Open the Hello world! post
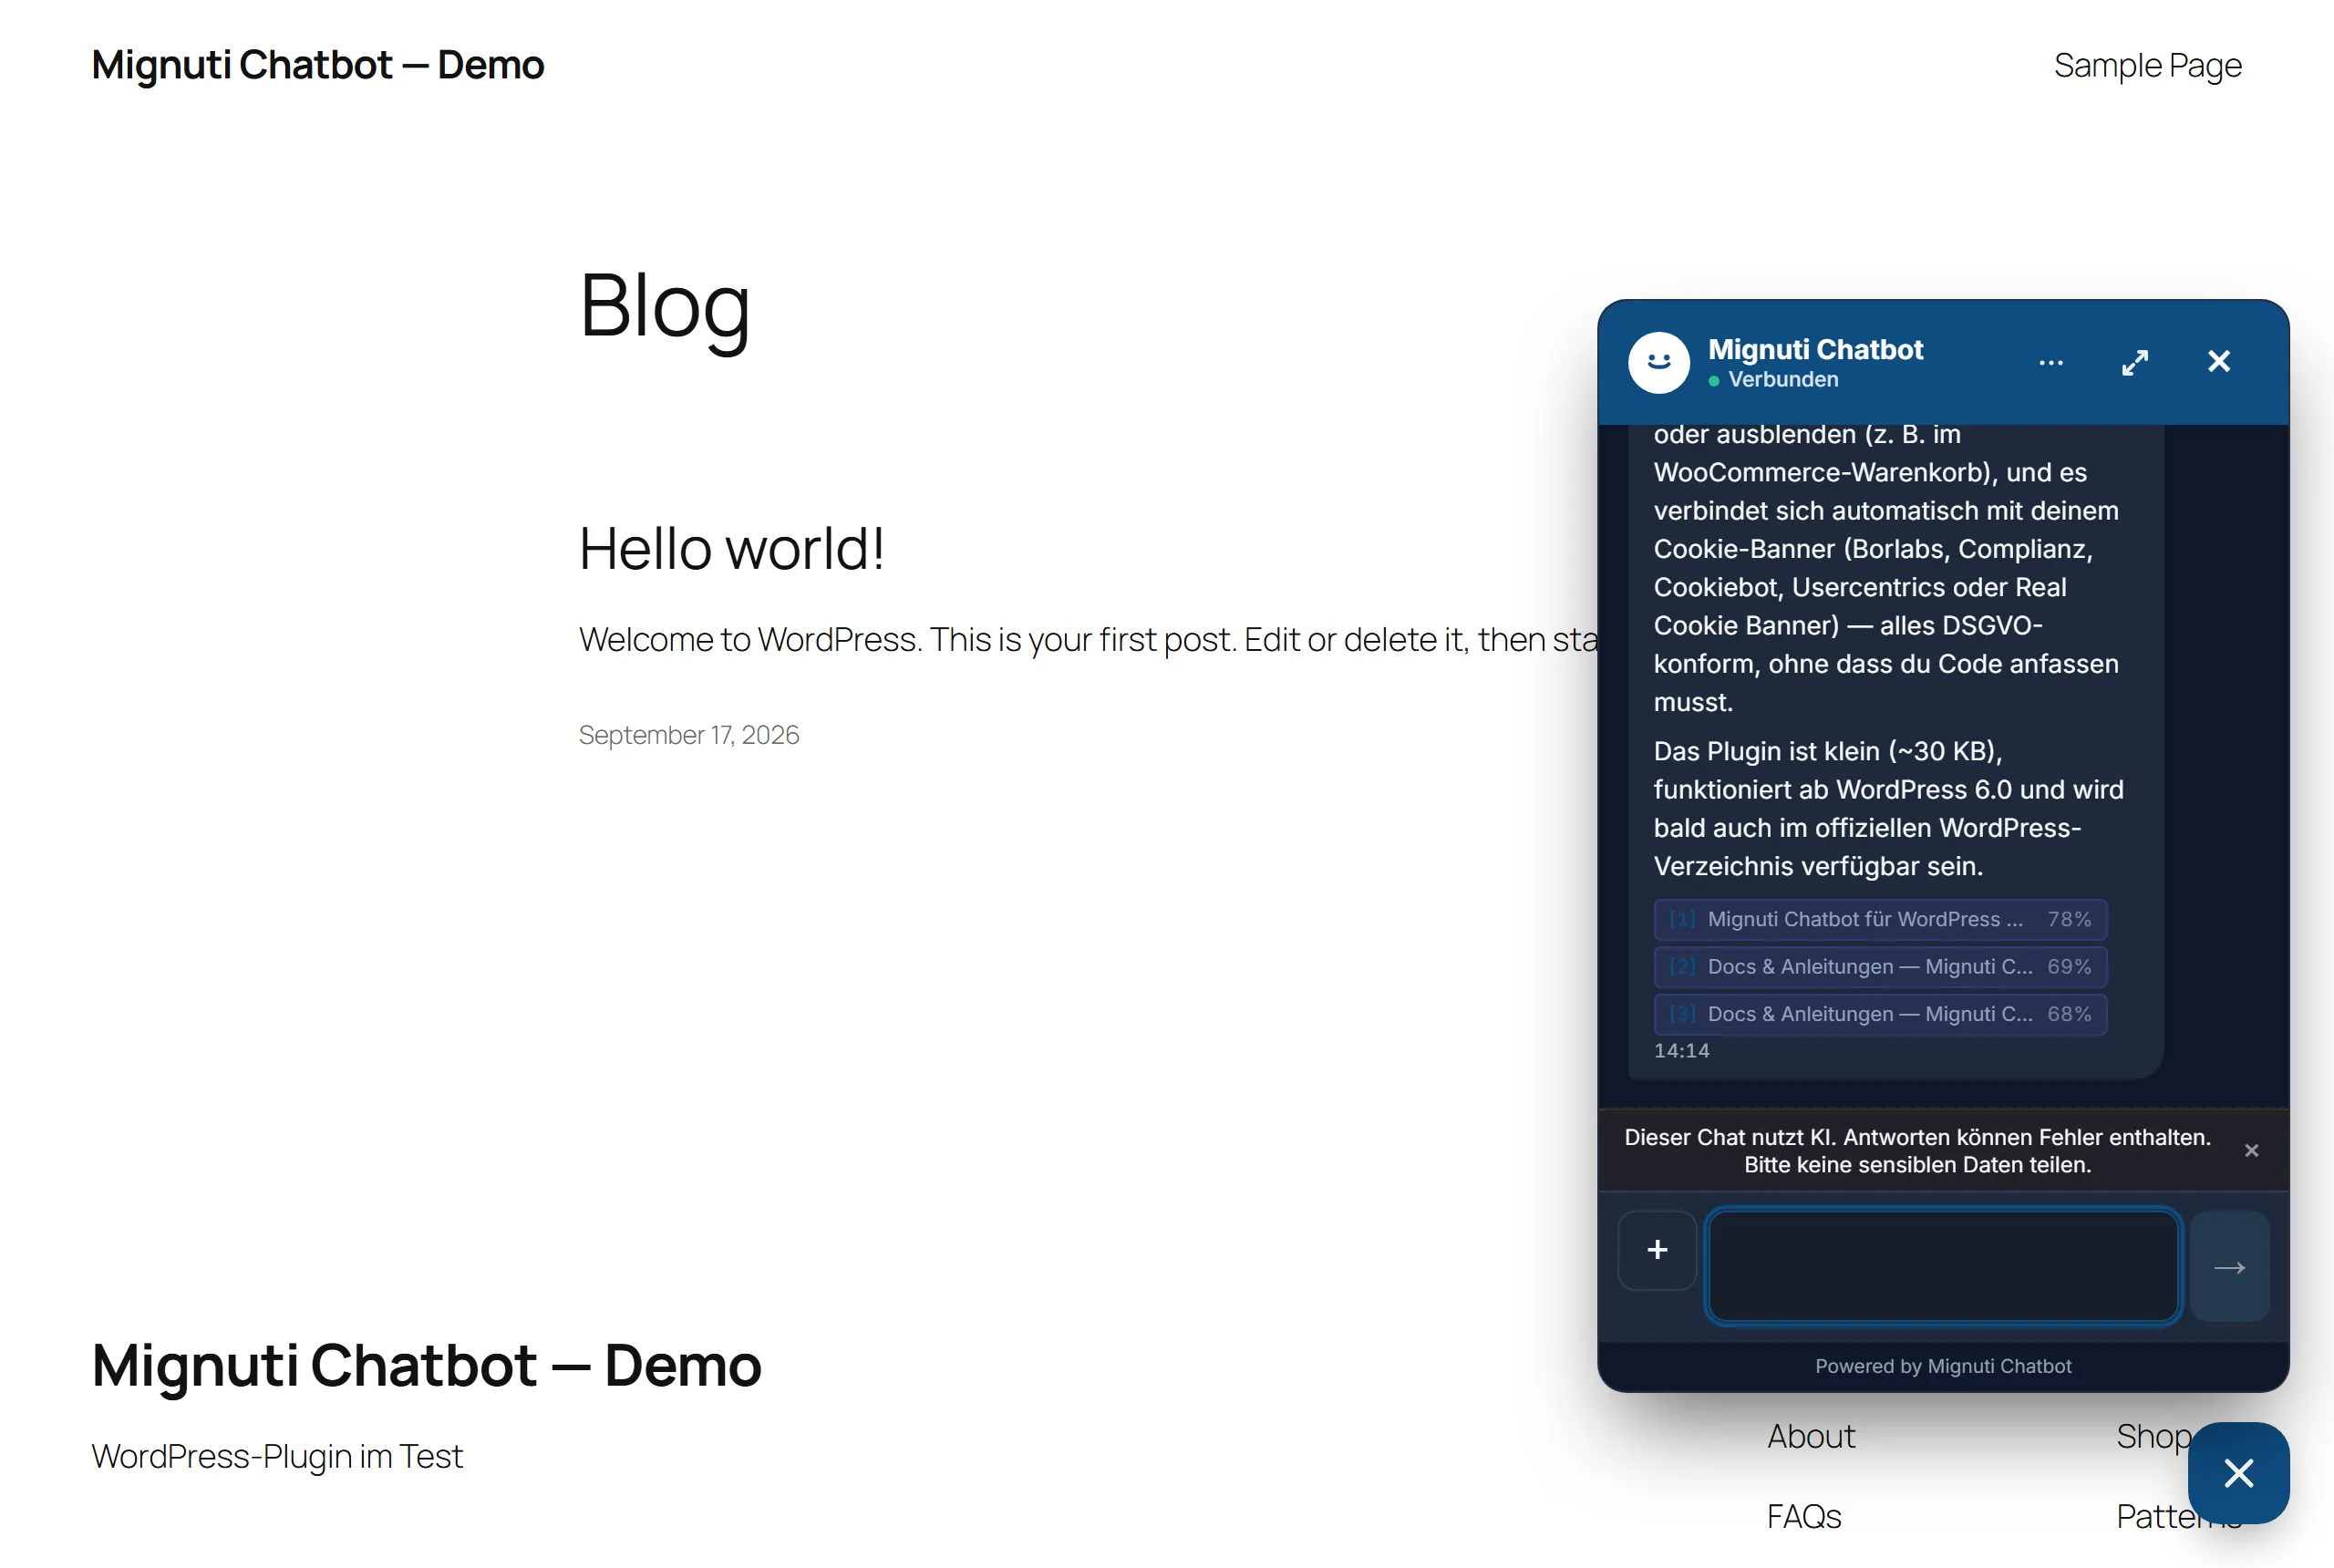The image size is (2334, 1568). pos(731,549)
